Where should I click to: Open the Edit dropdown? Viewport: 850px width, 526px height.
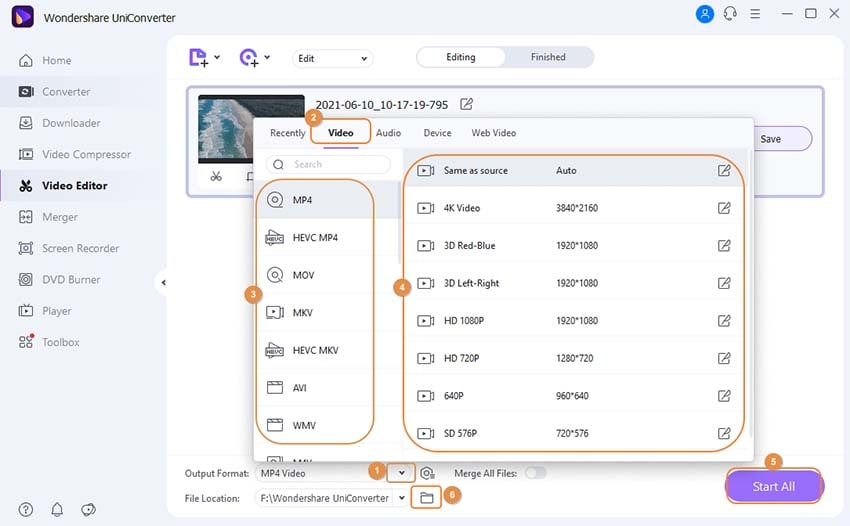pyautogui.click(x=332, y=59)
